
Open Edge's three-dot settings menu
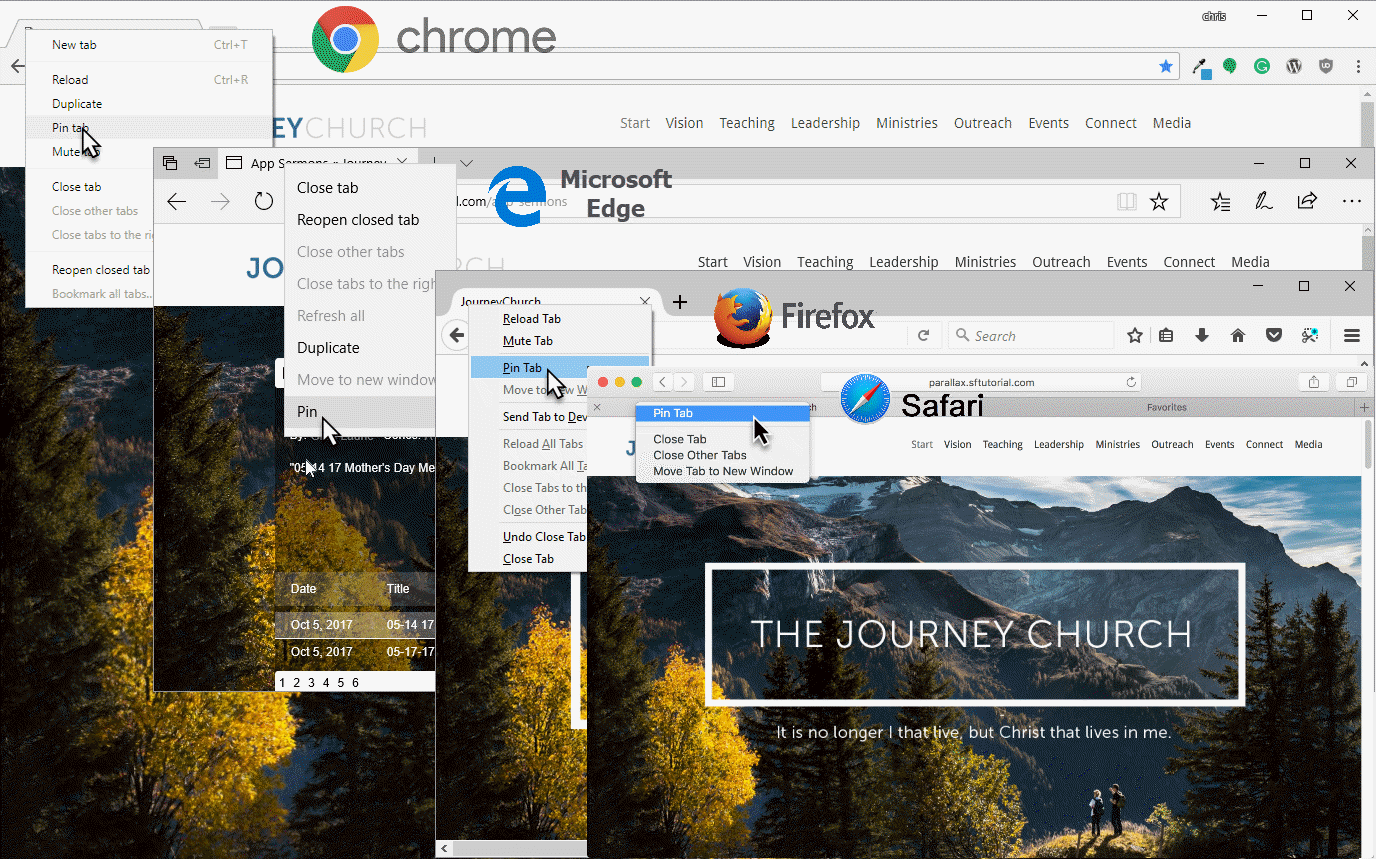[x=1352, y=202]
